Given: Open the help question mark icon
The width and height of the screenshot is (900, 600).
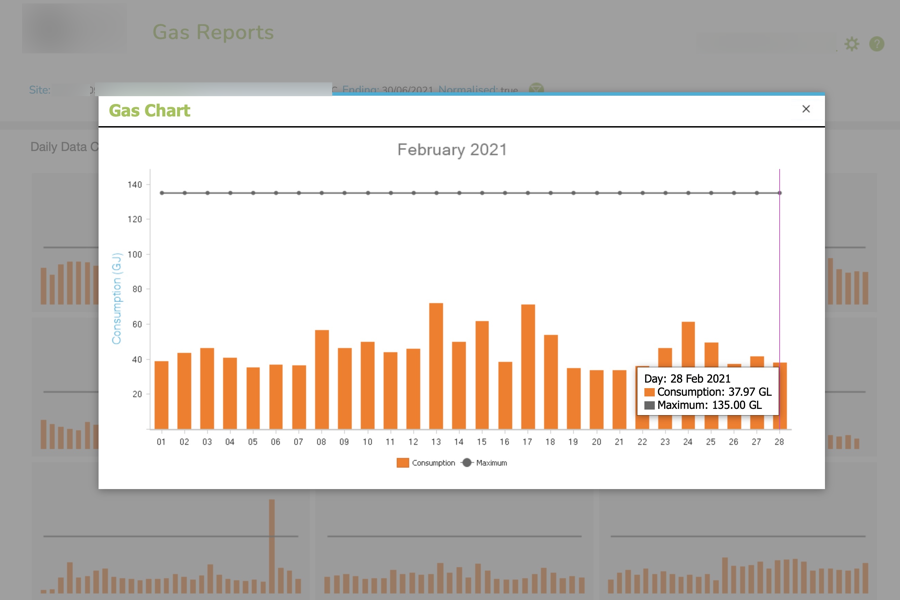Looking at the screenshot, I should click(x=876, y=44).
